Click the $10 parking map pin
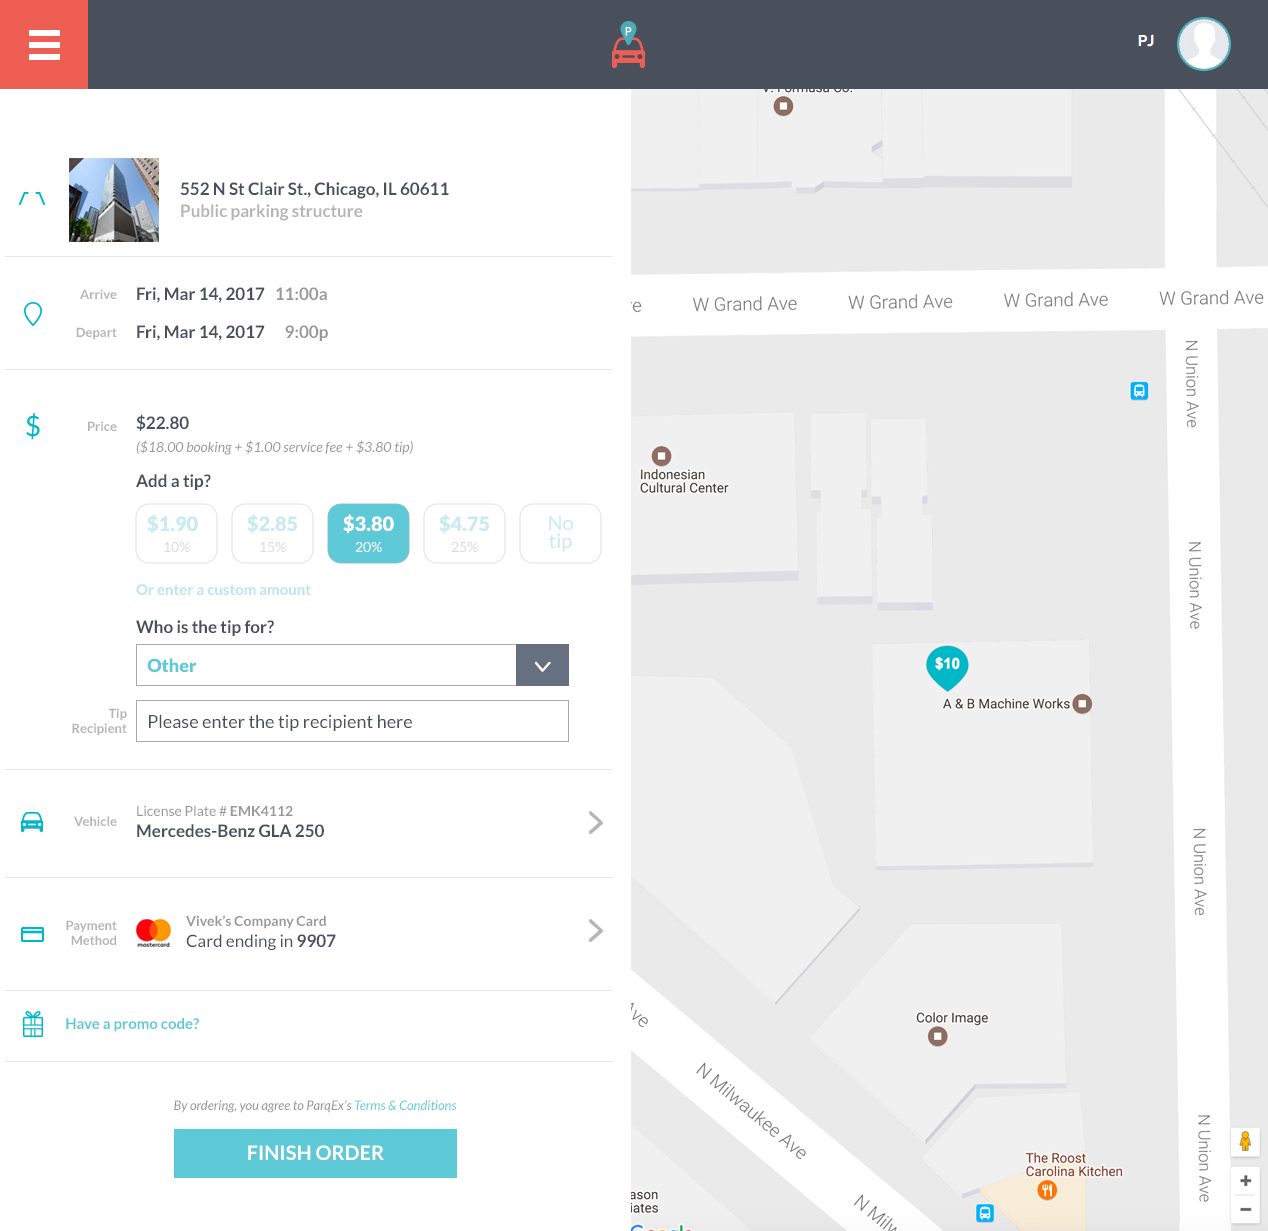The width and height of the screenshot is (1268, 1231). (x=947, y=666)
